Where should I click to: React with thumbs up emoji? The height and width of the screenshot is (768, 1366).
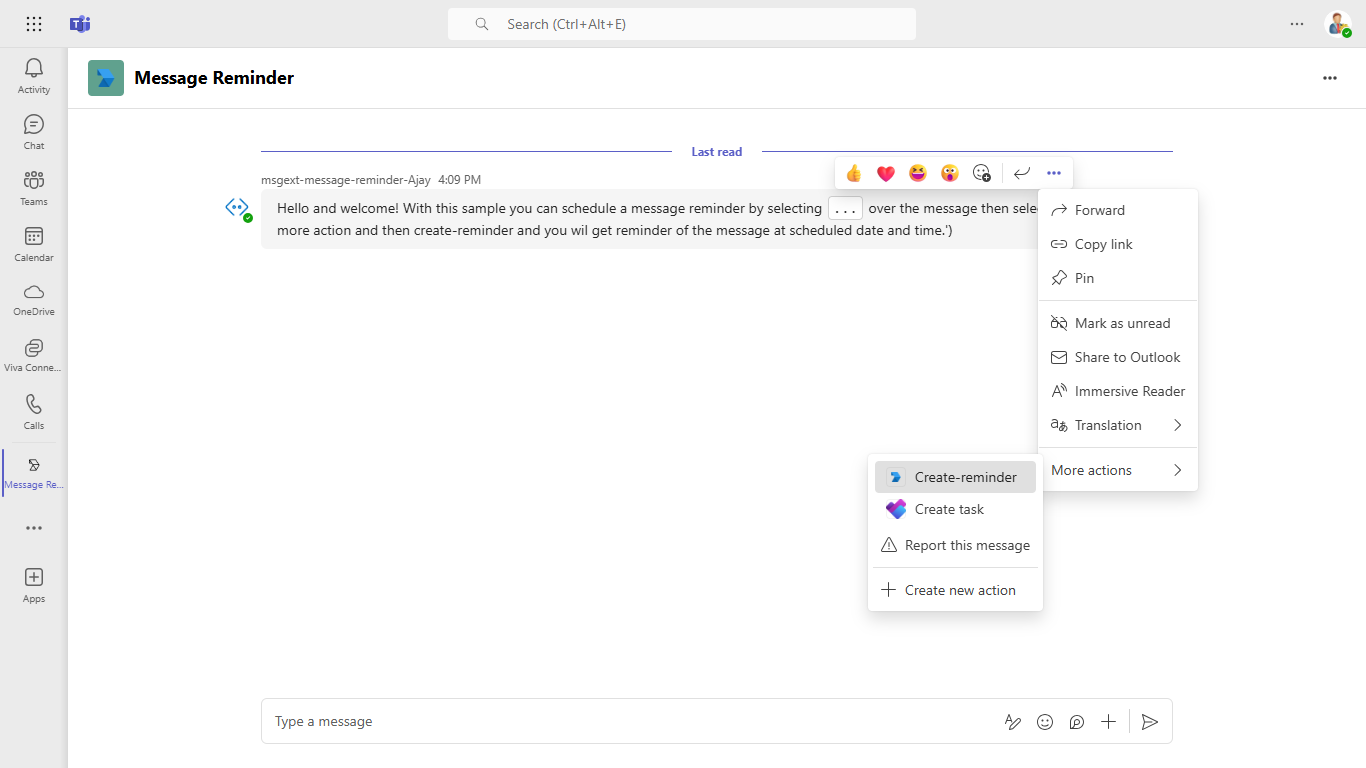click(853, 173)
